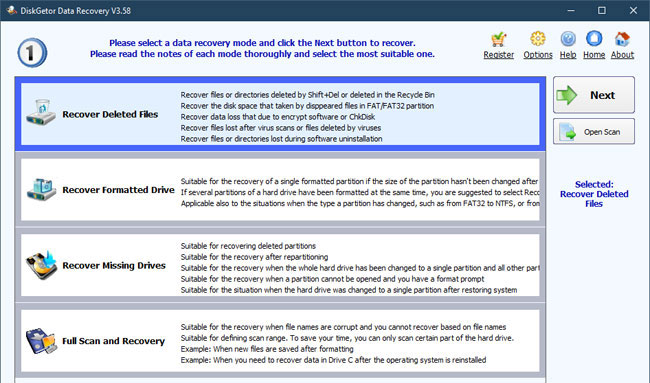Click 'Selected: Recover Deleted Files' status text

(x=594, y=194)
